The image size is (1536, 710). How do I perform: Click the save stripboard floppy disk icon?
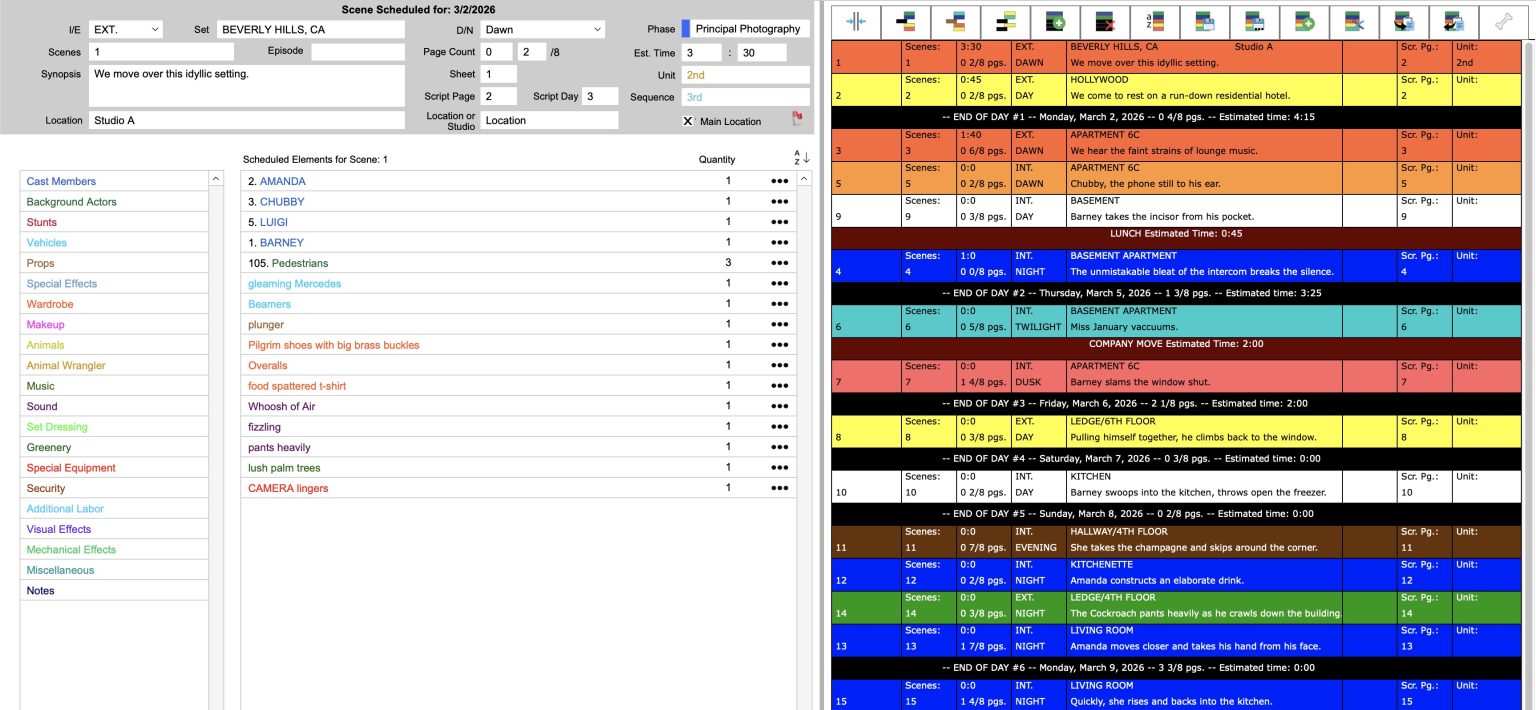click(1205, 20)
